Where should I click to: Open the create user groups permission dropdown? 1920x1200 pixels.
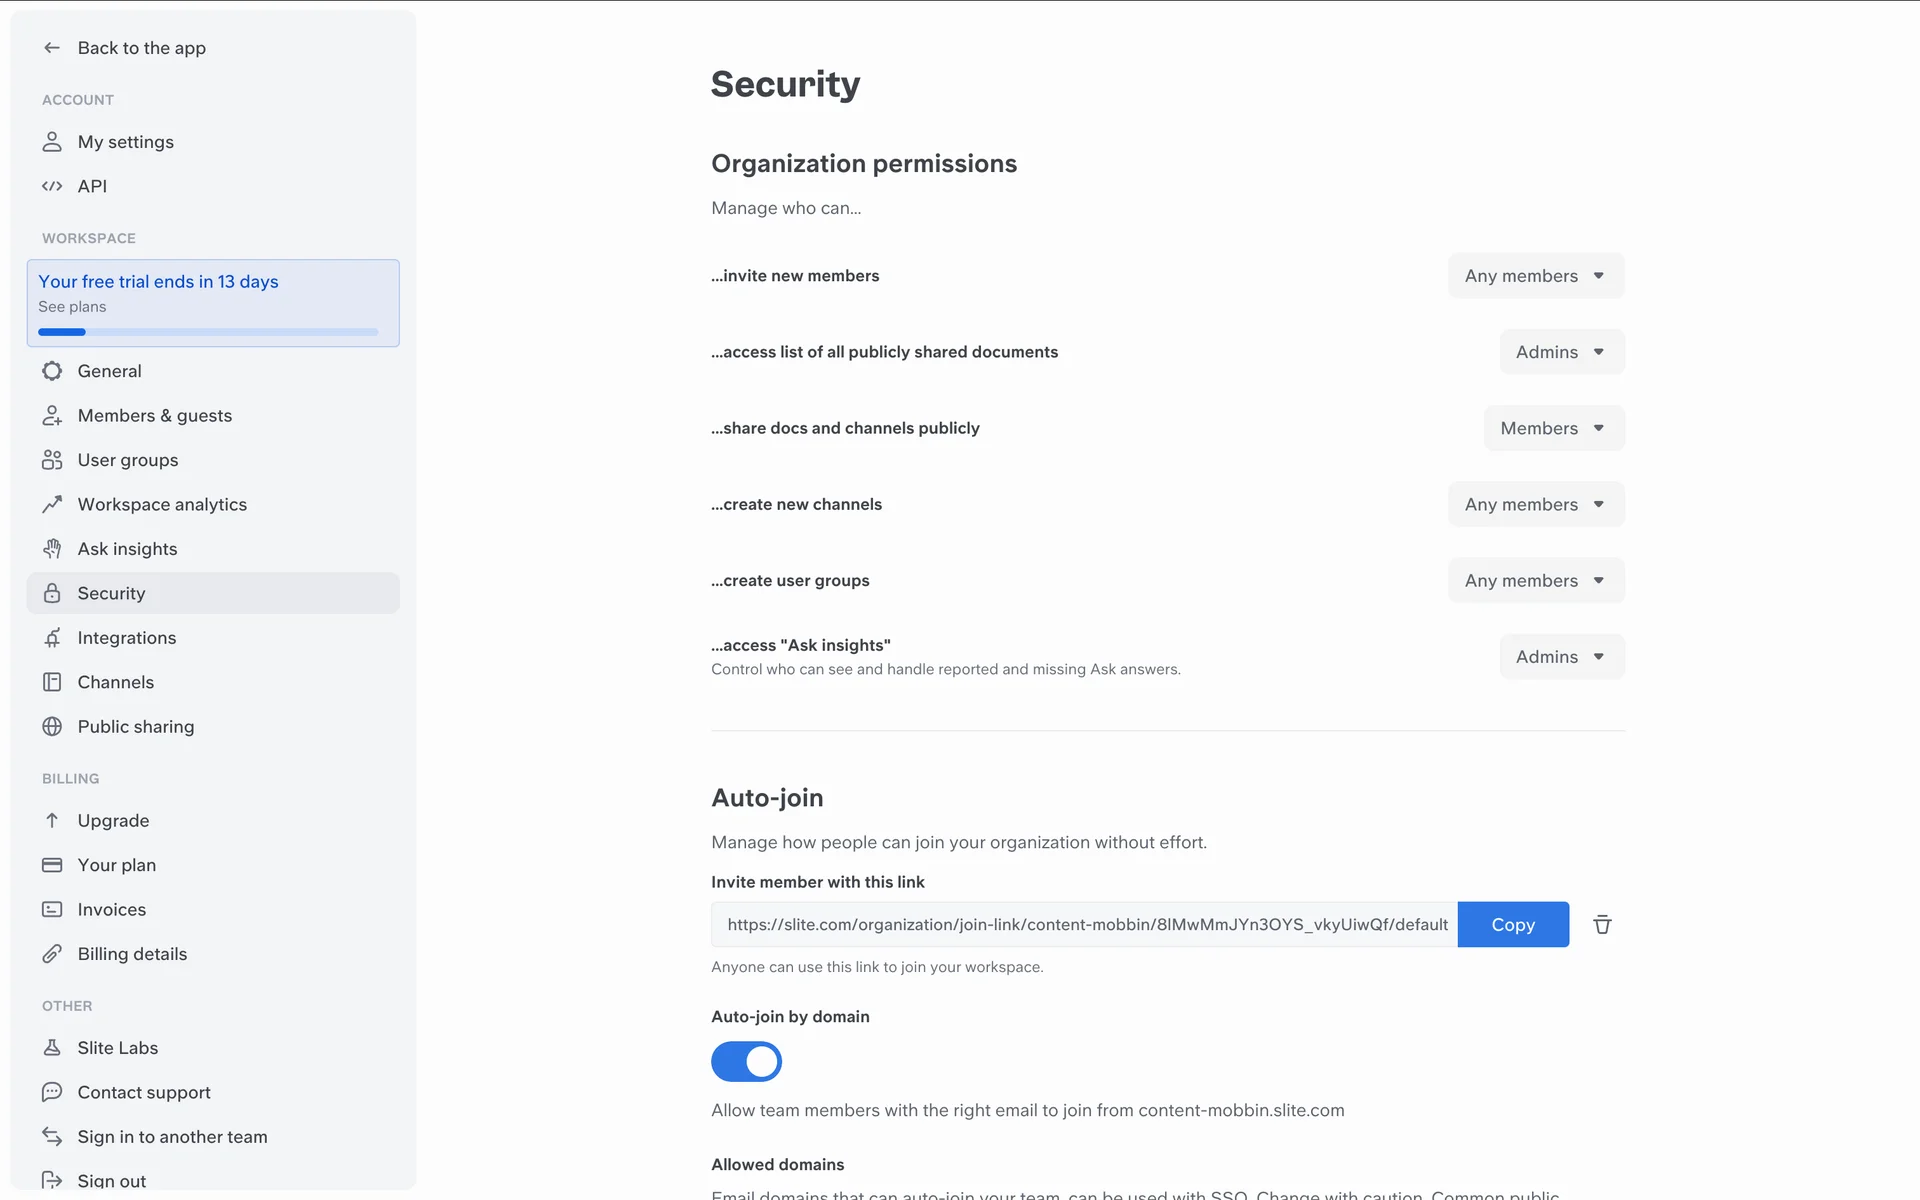(x=1535, y=581)
